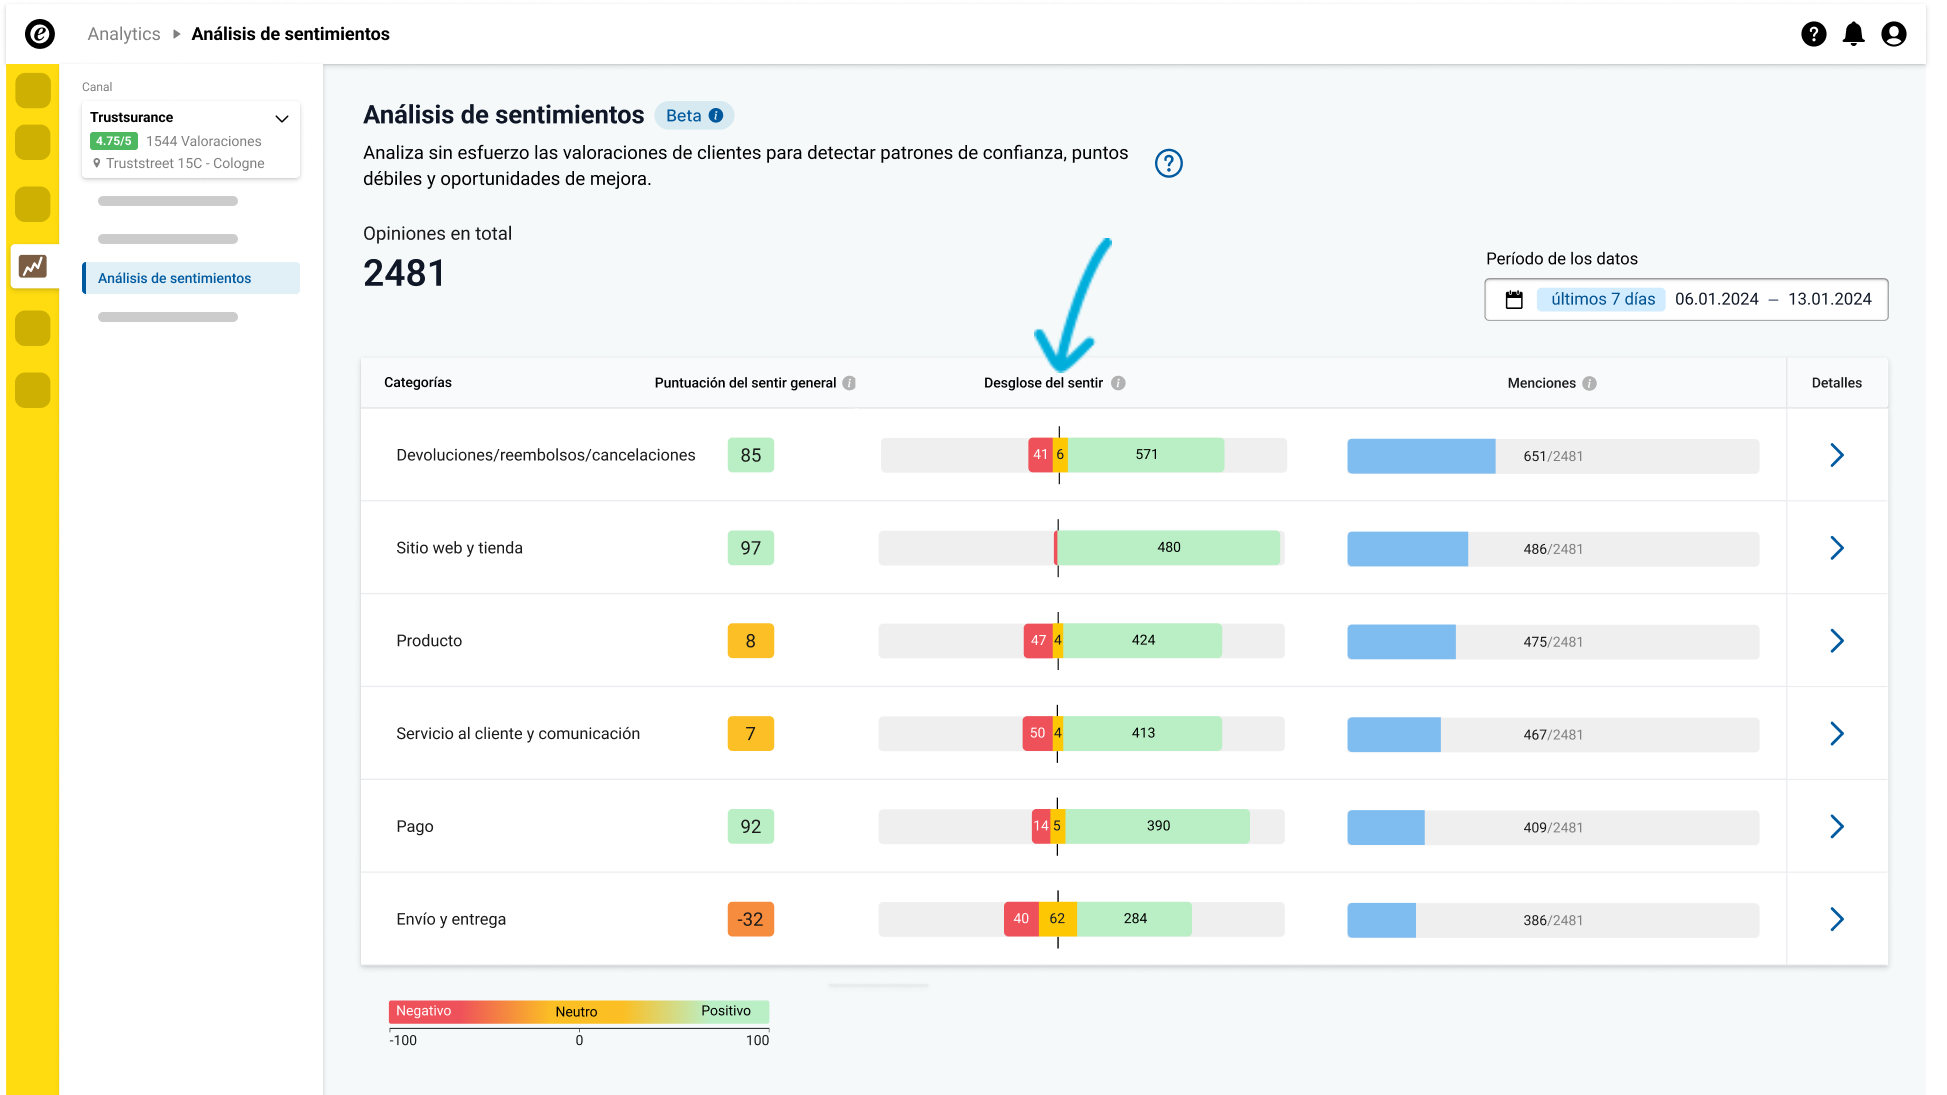This screenshot has width=1947, height=1095.
Task: Click the horizontal scrollbar below the table
Action: coord(878,986)
